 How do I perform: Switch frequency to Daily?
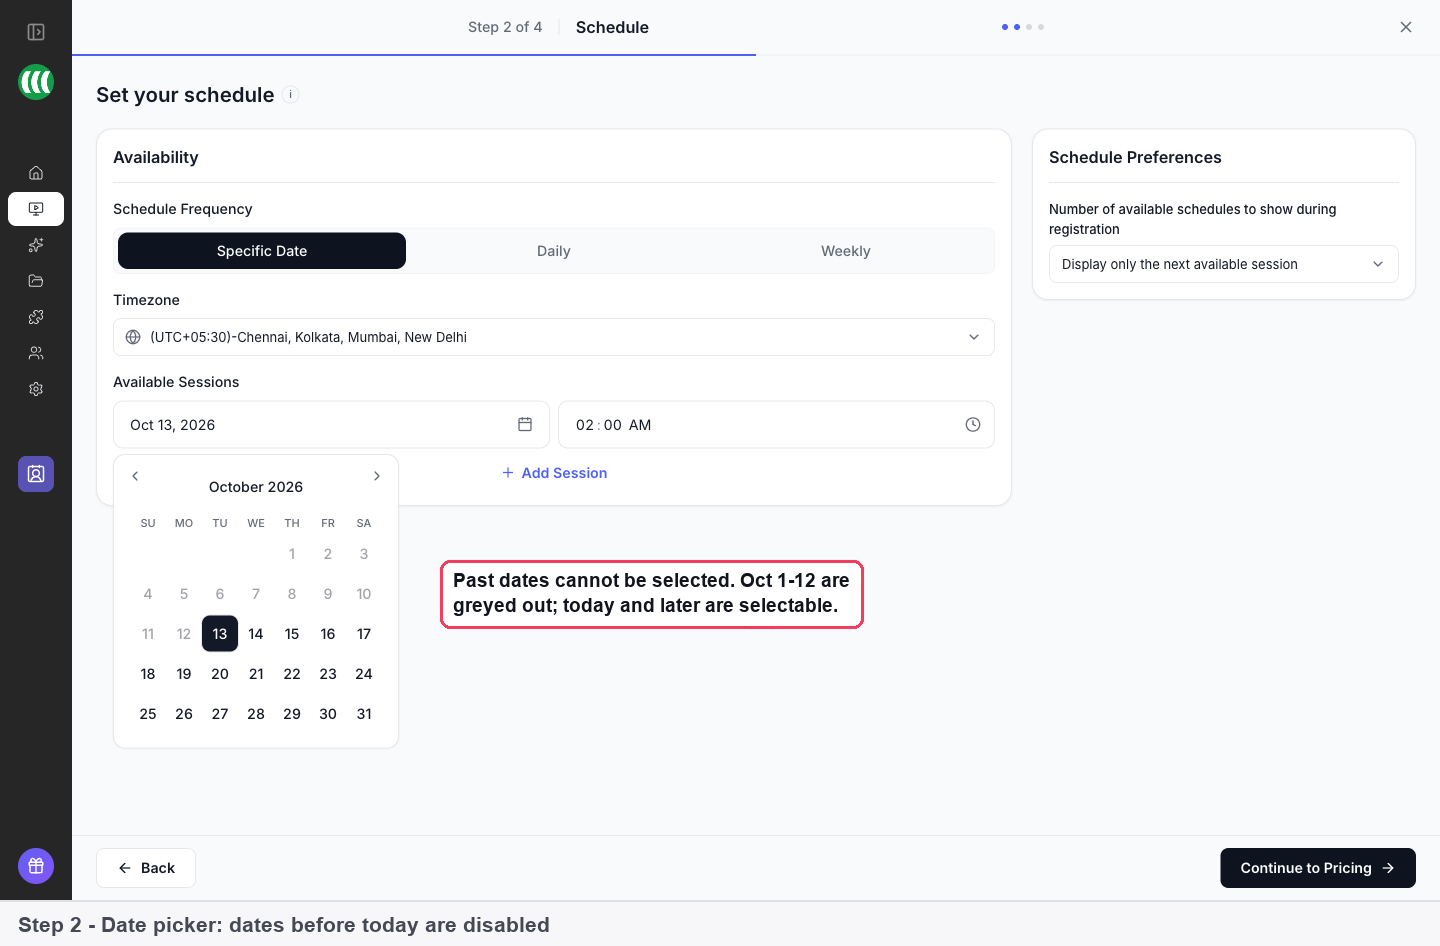pos(554,251)
